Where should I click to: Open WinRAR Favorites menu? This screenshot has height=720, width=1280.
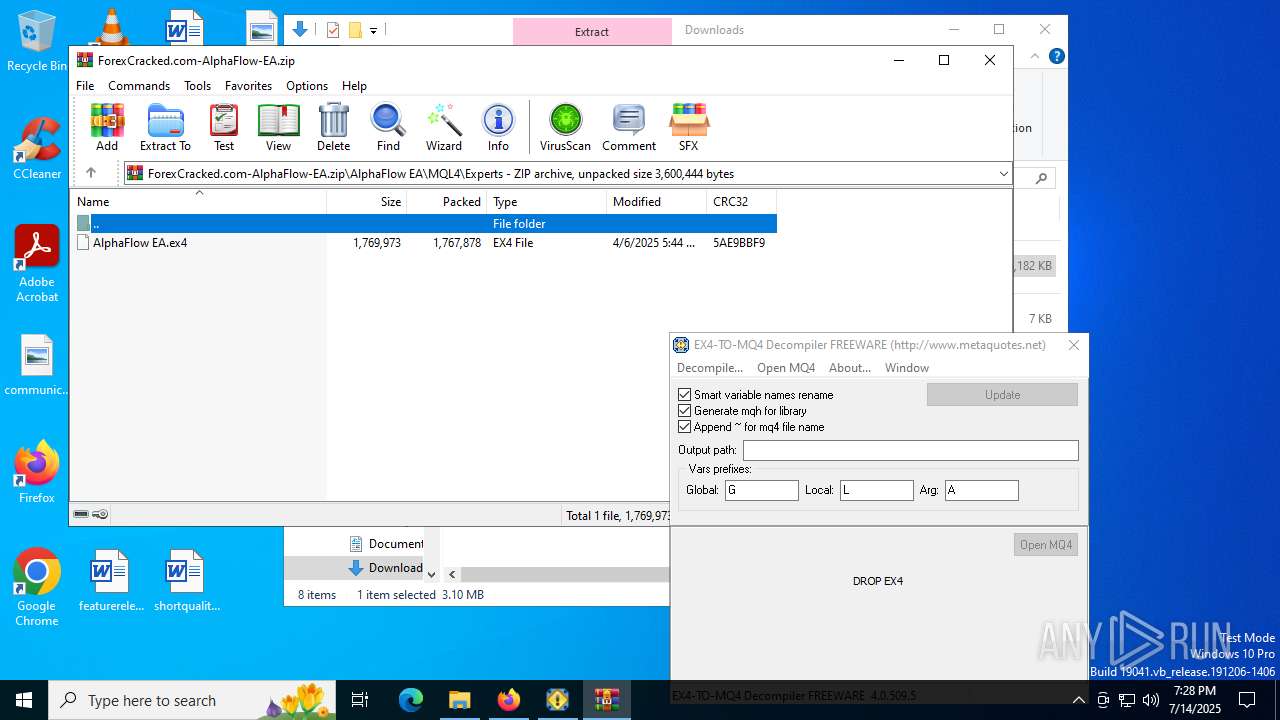[x=248, y=86]
